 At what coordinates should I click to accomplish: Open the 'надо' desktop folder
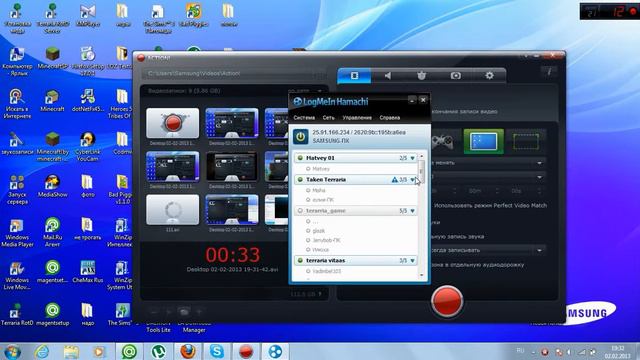[87, 315]
